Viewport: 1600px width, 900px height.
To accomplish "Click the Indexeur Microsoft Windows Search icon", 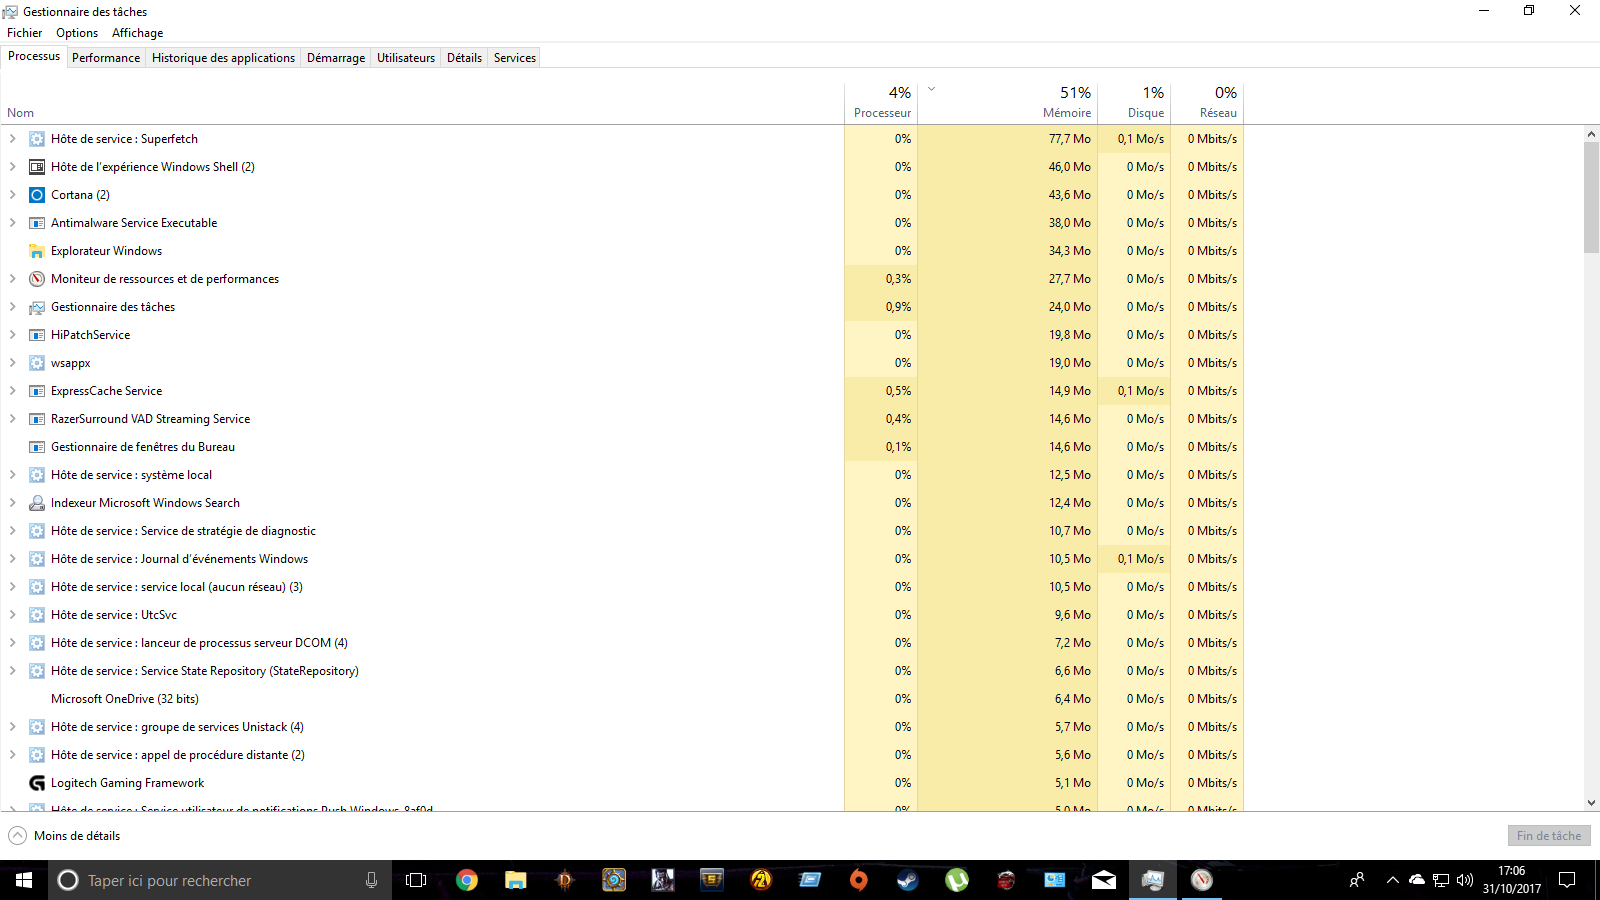I will click(x=37, y=503).
